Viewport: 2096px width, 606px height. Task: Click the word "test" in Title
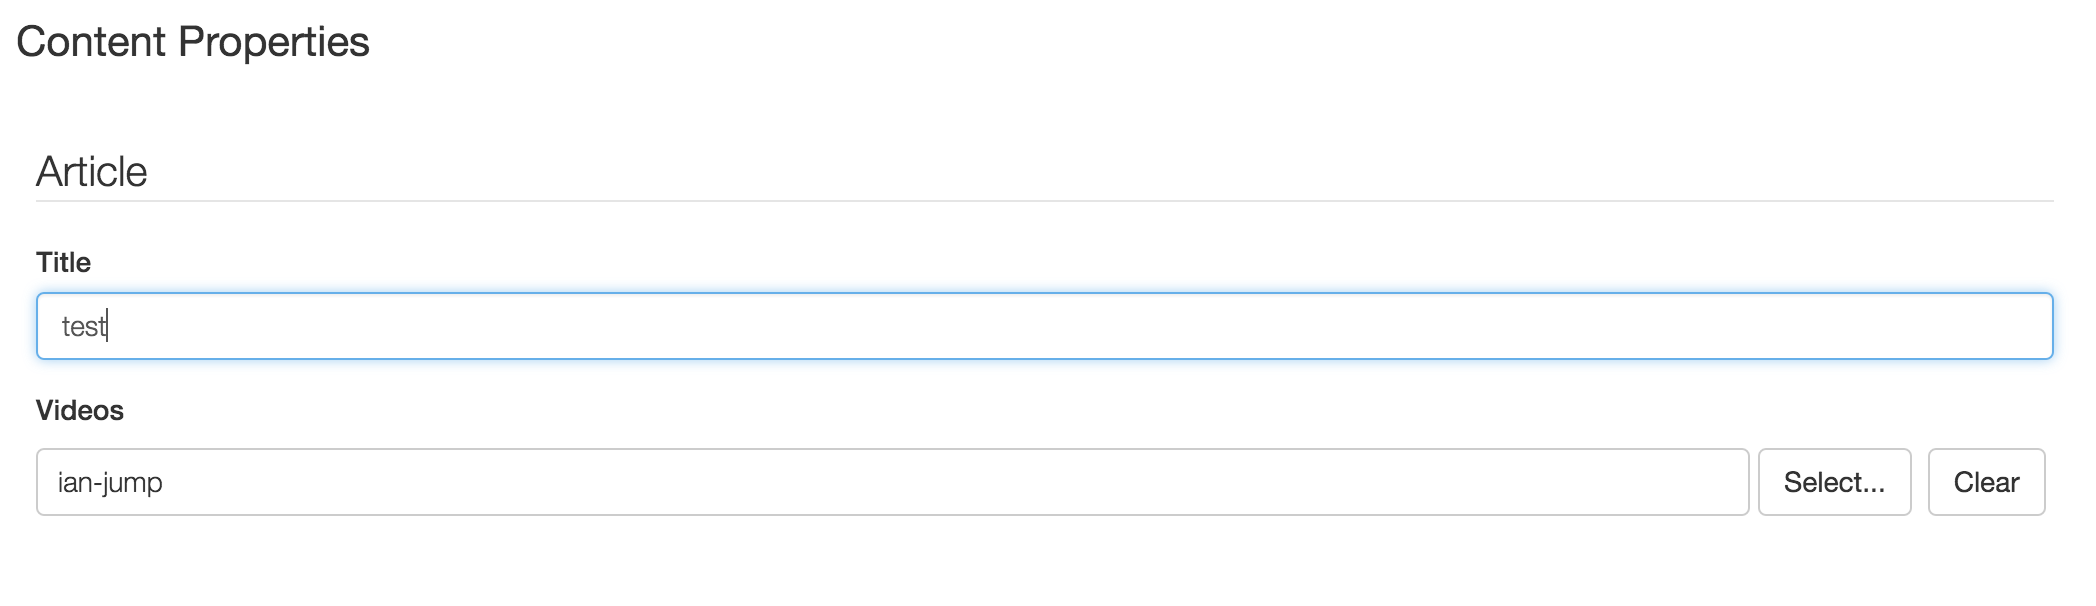83,327
